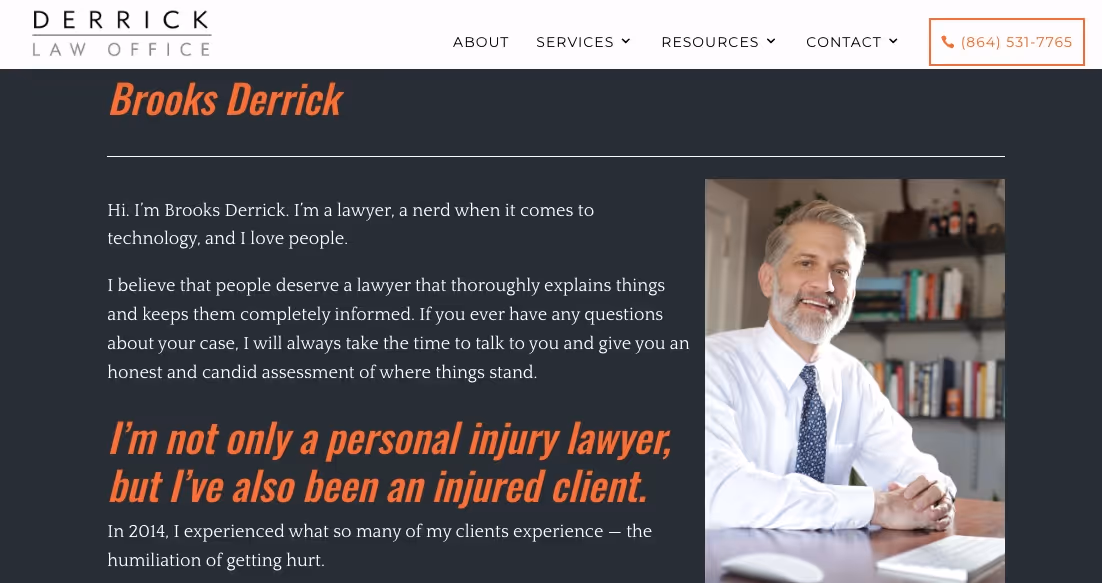
Task: Click the white divider line under the name
Action: point(555,156)
